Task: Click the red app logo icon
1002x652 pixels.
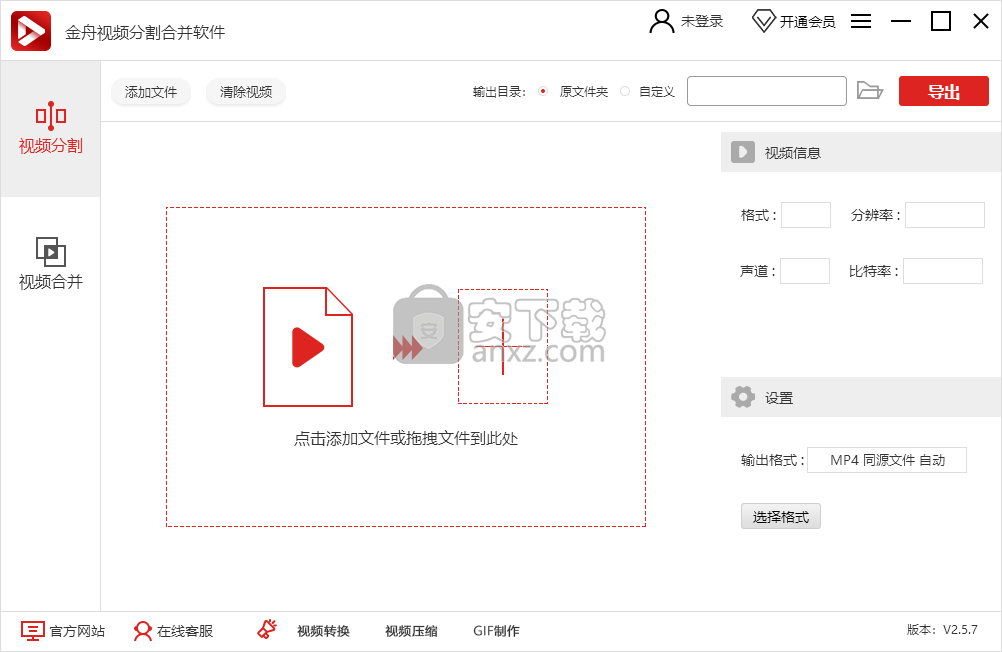Action: tap(31, 31)
